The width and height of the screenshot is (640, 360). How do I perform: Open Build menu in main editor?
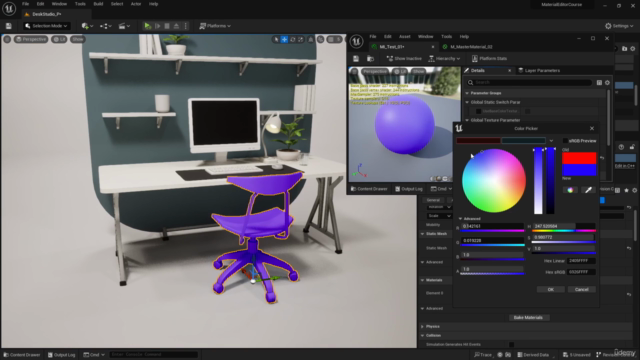98,4
